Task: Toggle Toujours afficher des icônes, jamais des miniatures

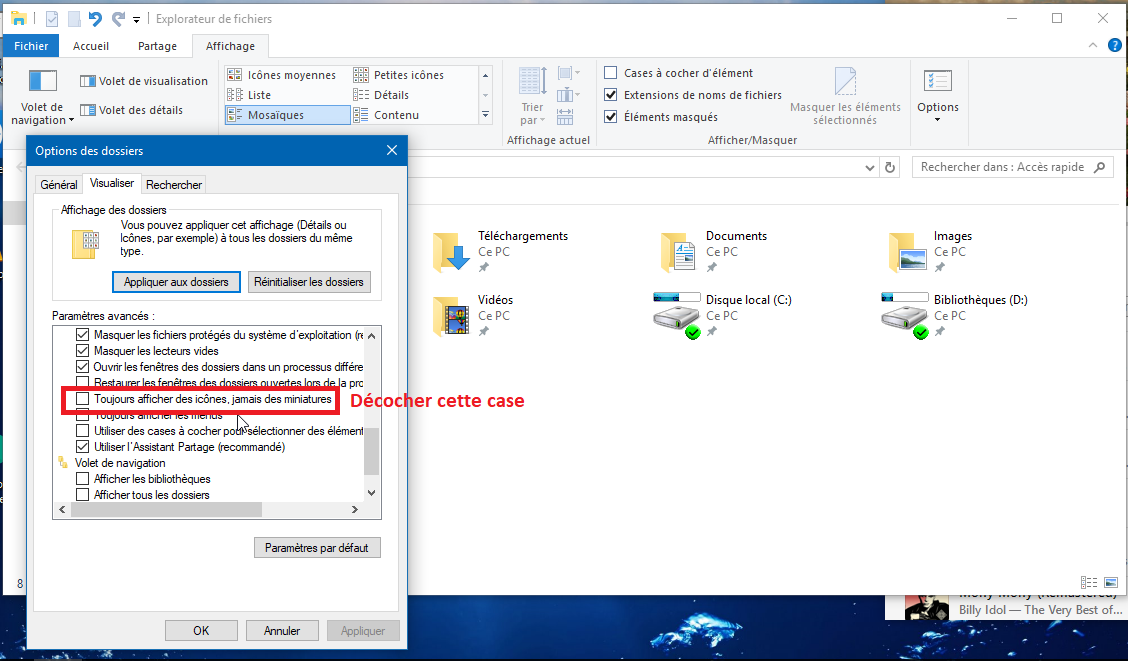Action: pyautogui.click(x=83, y=398)
